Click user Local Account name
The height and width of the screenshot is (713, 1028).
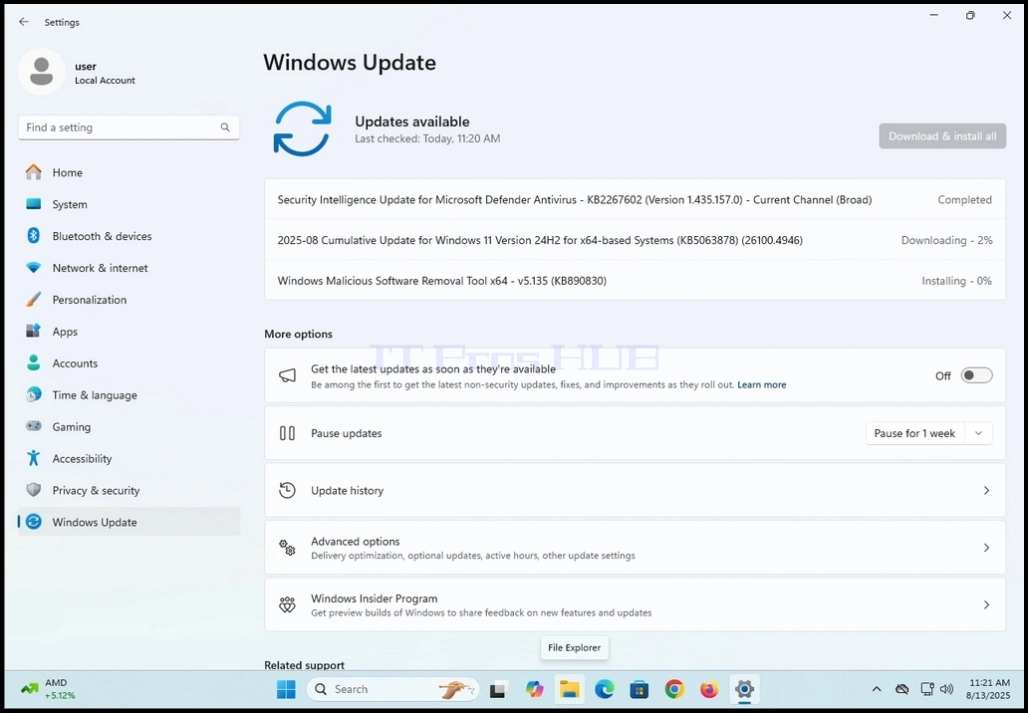pyautogui.click(x=105, y=73)
